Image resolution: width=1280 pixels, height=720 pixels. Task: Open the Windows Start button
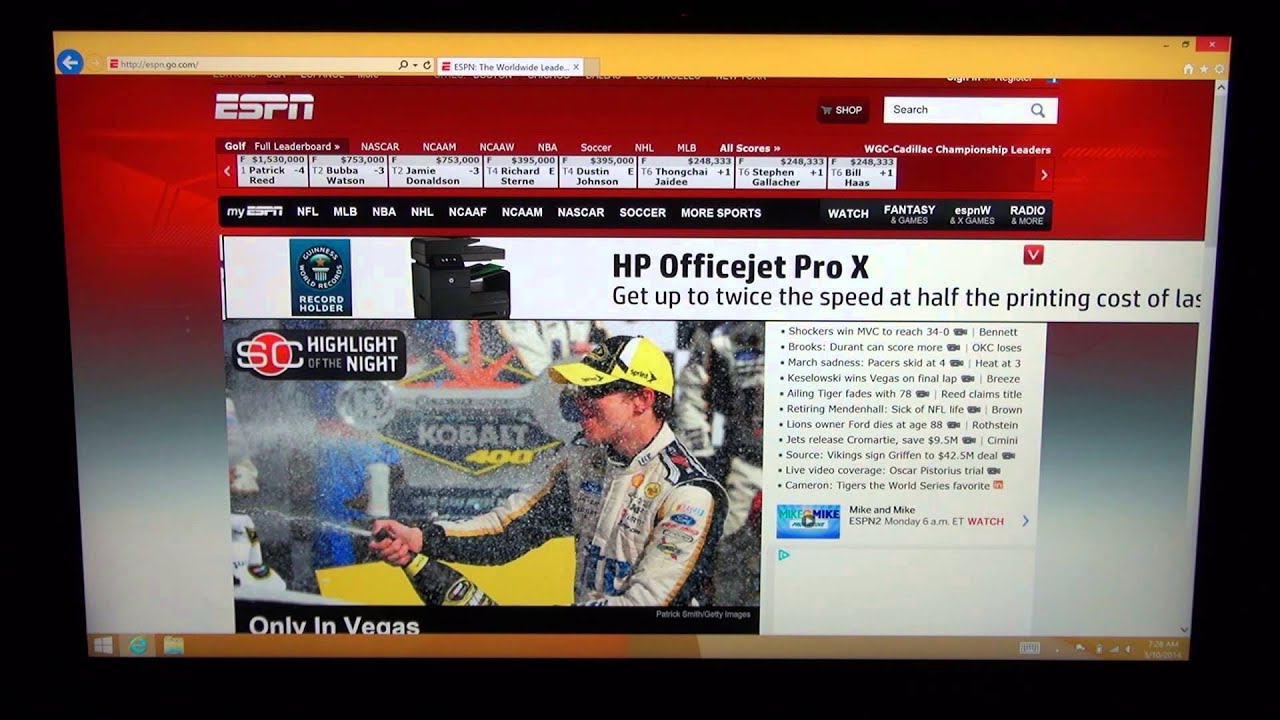pyautogui.click(x=103, y=645)
